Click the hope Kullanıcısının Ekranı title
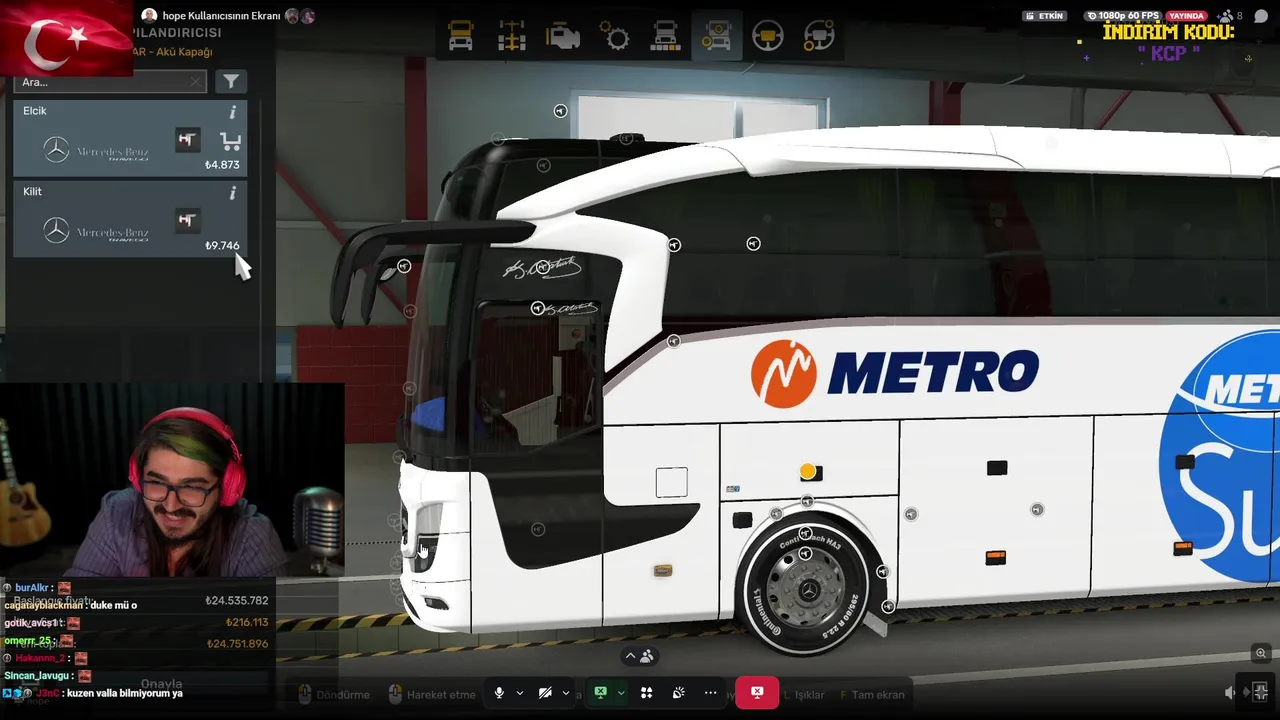The width and height of the screenshot is (1280, 720). point(221,16)
